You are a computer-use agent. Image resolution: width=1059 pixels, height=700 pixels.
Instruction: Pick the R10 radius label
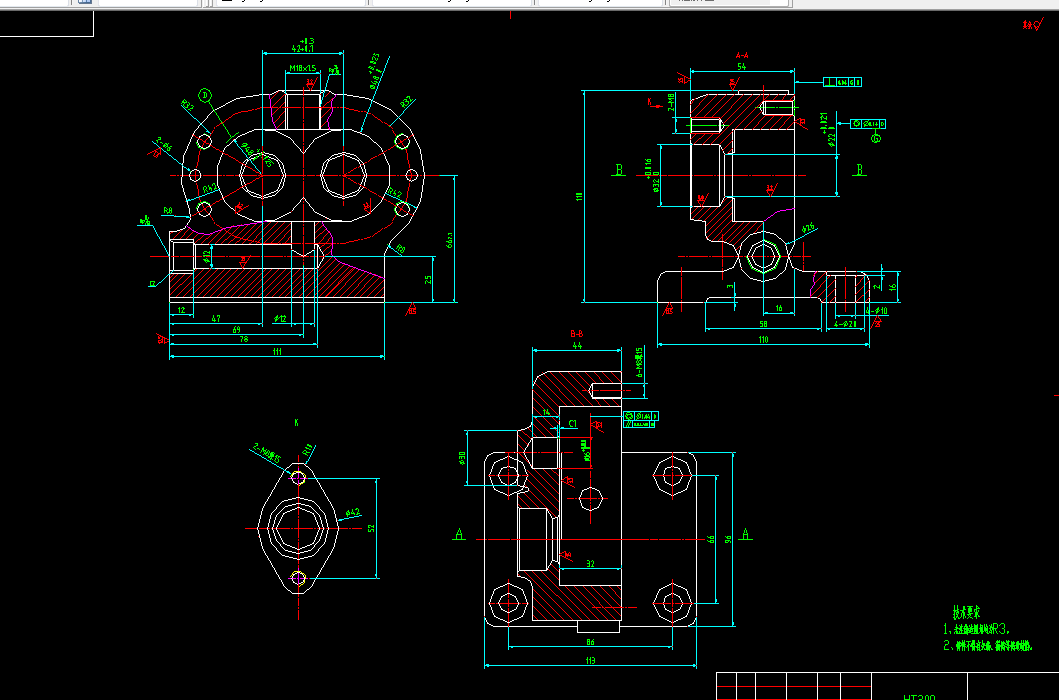tap(308, 450)
